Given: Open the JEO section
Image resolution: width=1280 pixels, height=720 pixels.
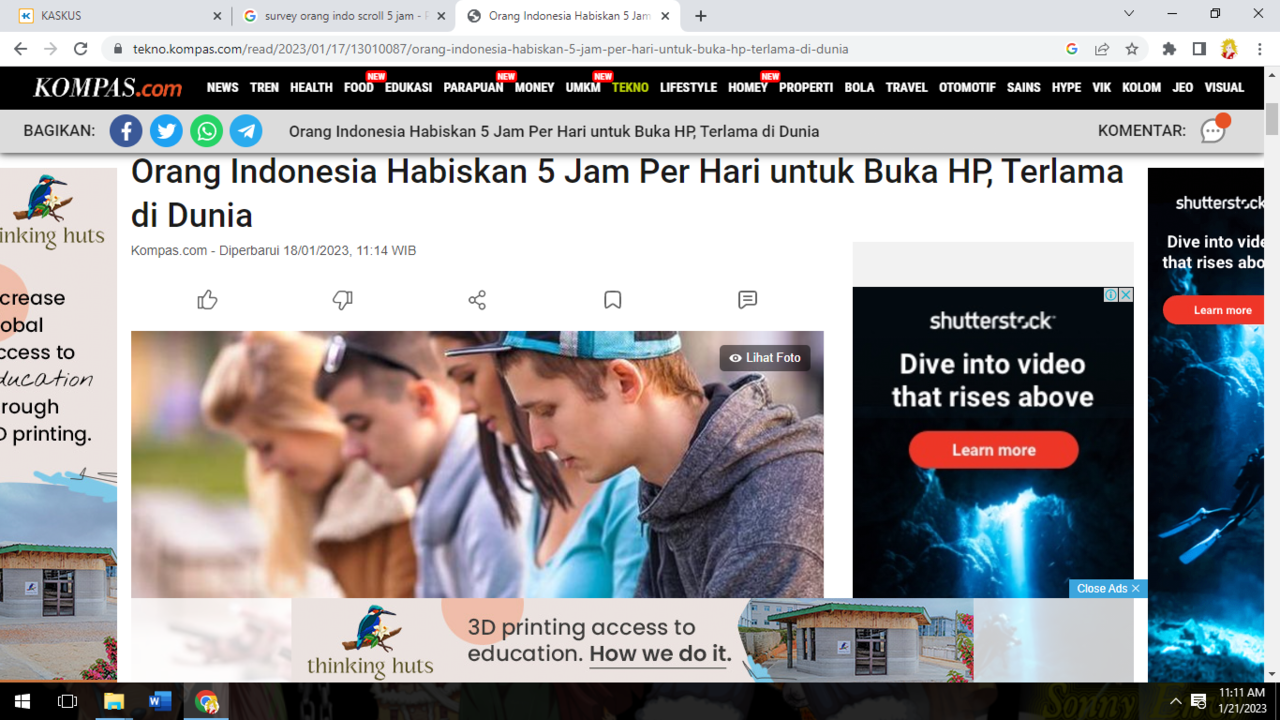Looking at the screenshot, I should (x=1183, y=87).
